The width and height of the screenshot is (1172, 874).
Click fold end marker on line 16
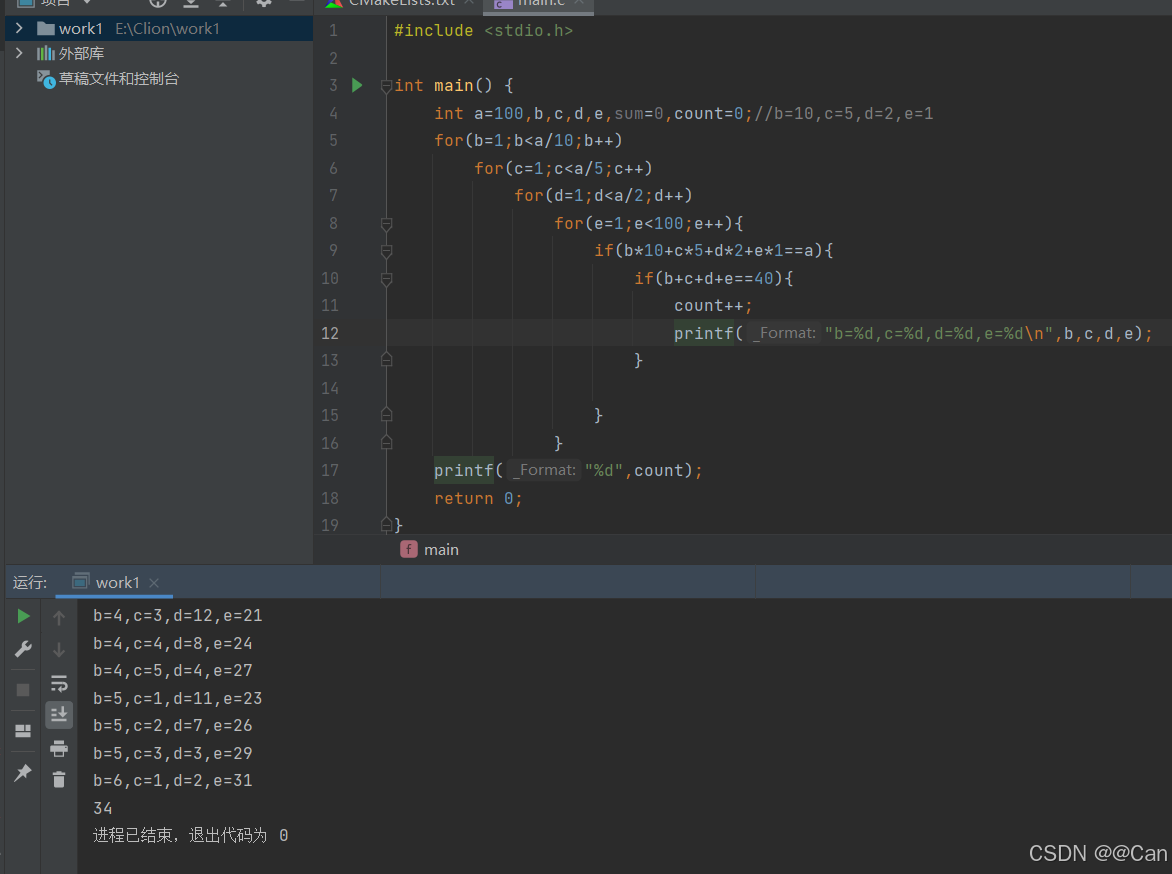[386, 442]
